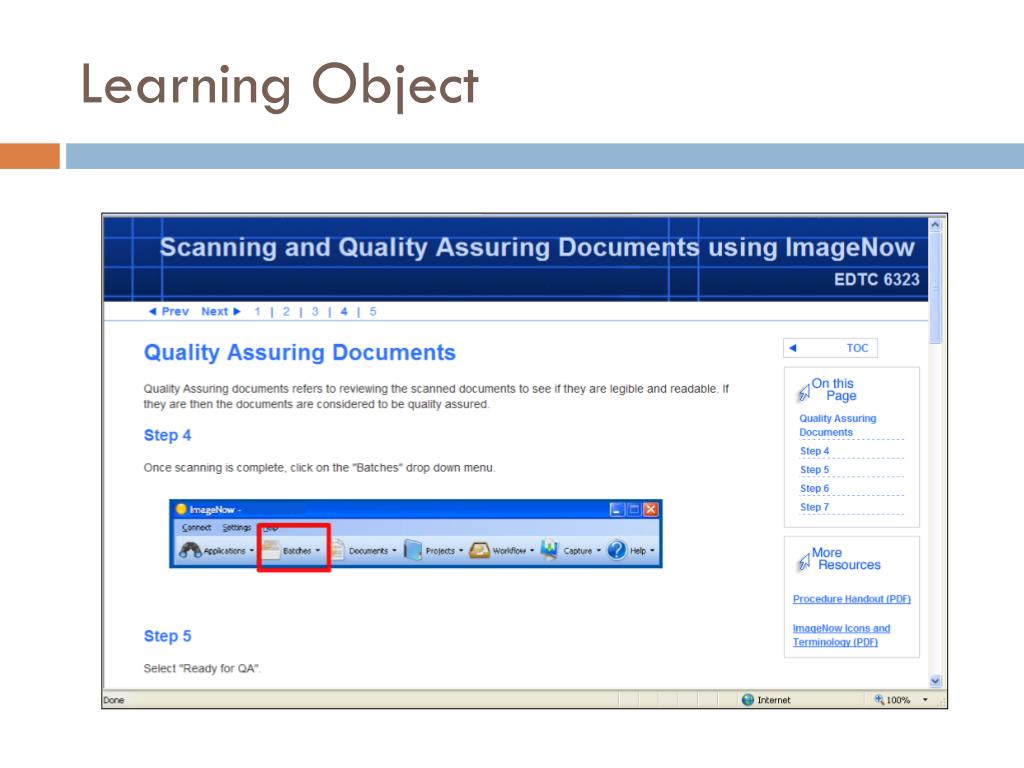This screenshot has width=1024, height=768.
Task: Click the Applications binoculars icon
Action: pyautogui.click(x=190, y=550)
